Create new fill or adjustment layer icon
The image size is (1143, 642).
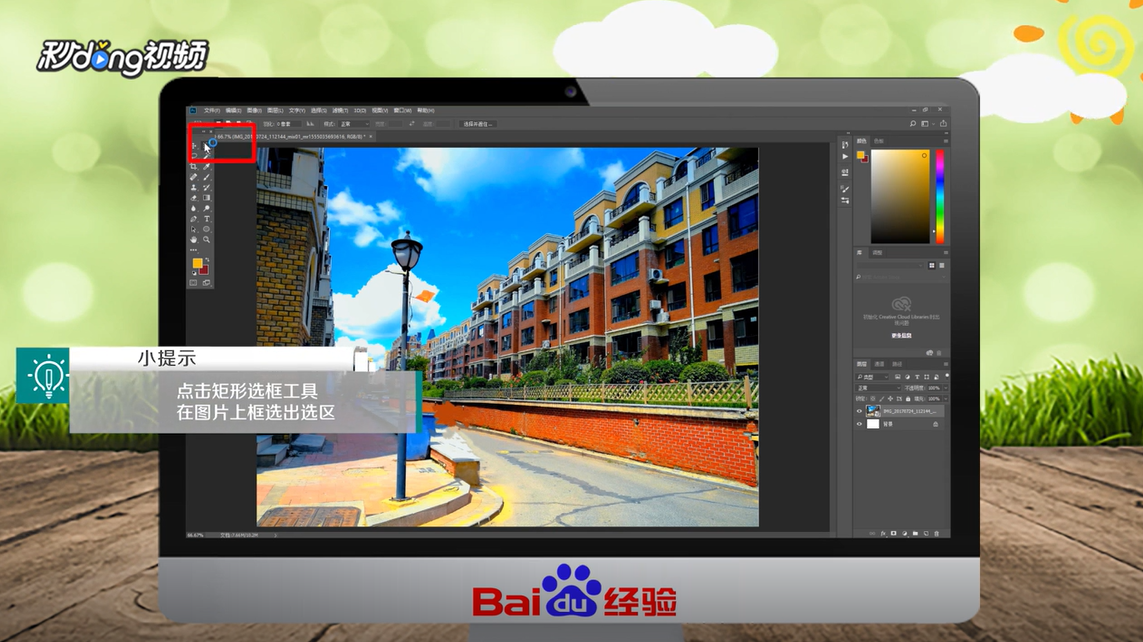pos(905,533)
